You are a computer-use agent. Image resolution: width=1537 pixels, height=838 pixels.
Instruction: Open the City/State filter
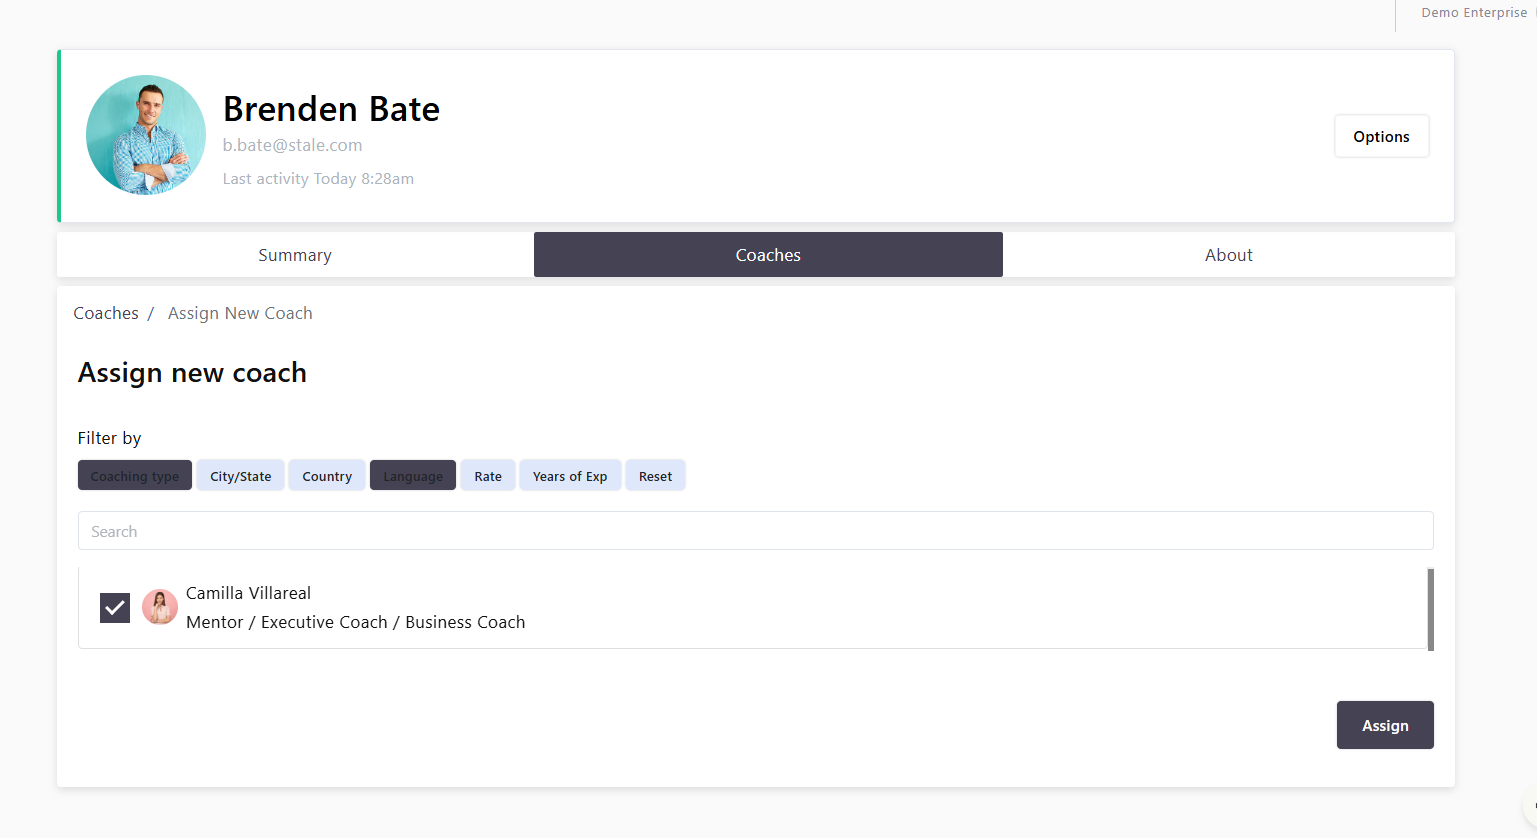pos(240,476)
